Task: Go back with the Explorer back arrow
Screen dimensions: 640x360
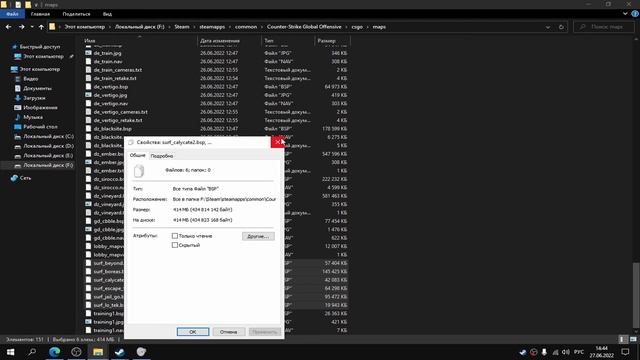Action: [9, 27]
